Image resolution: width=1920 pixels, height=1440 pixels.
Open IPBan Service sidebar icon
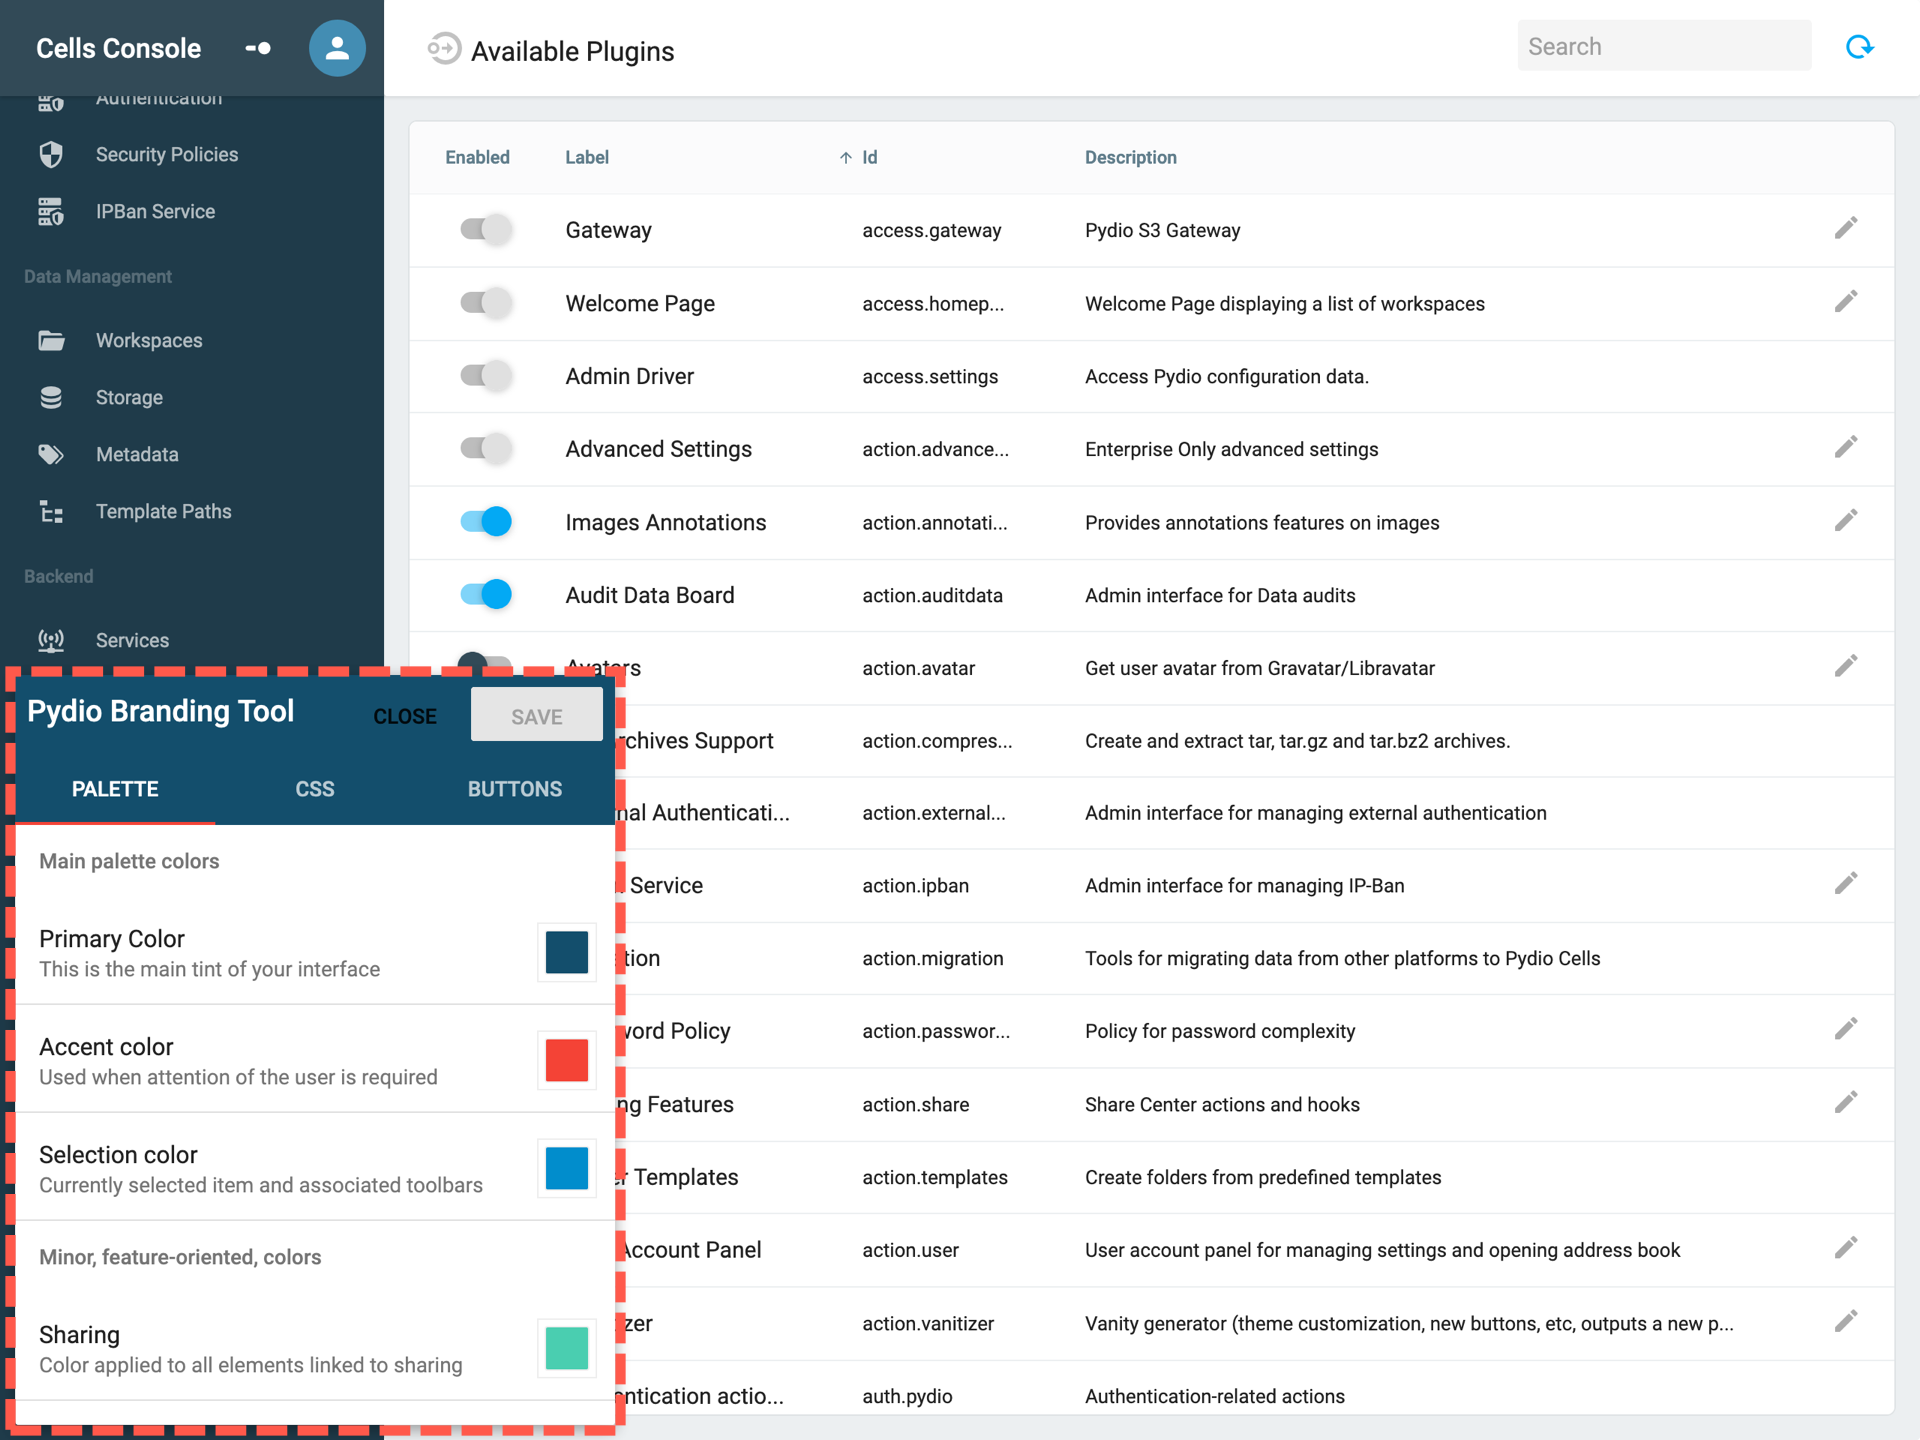(x=51, y=211)
